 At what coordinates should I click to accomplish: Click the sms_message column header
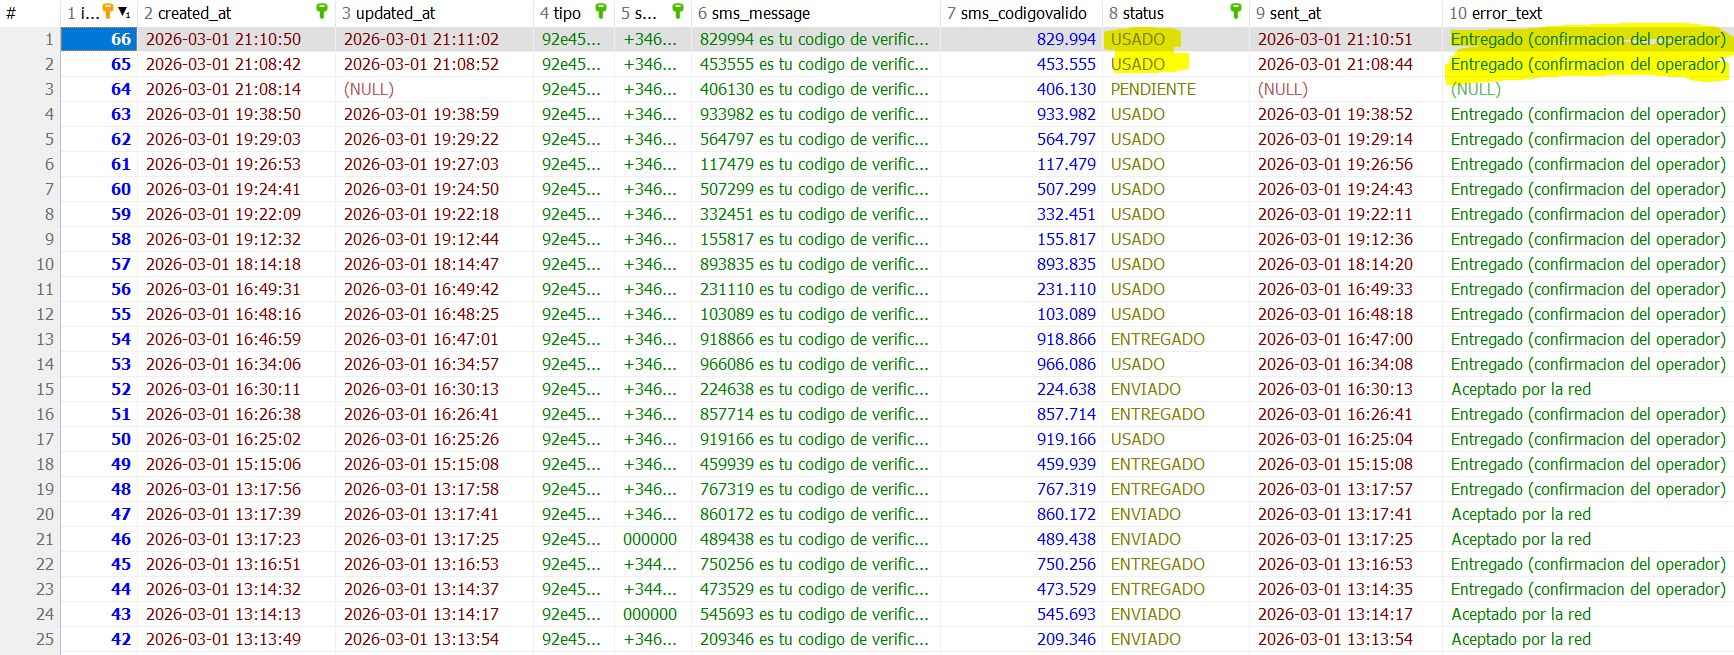[x=761, y=13]
